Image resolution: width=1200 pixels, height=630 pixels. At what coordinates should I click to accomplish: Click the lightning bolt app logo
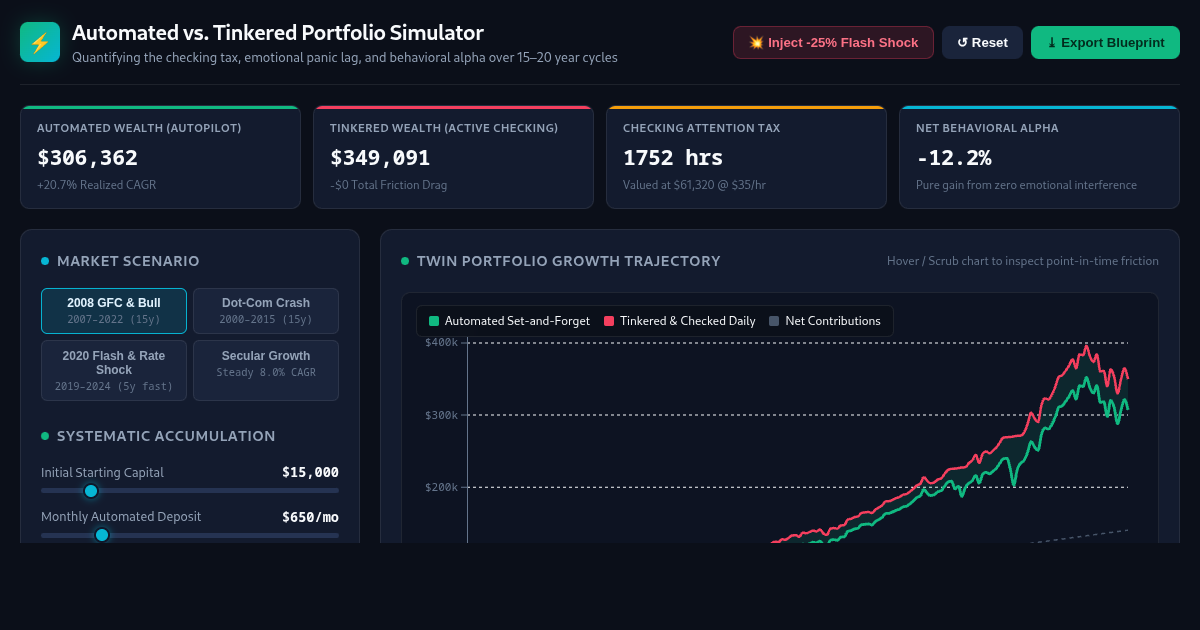coord(40,42)
